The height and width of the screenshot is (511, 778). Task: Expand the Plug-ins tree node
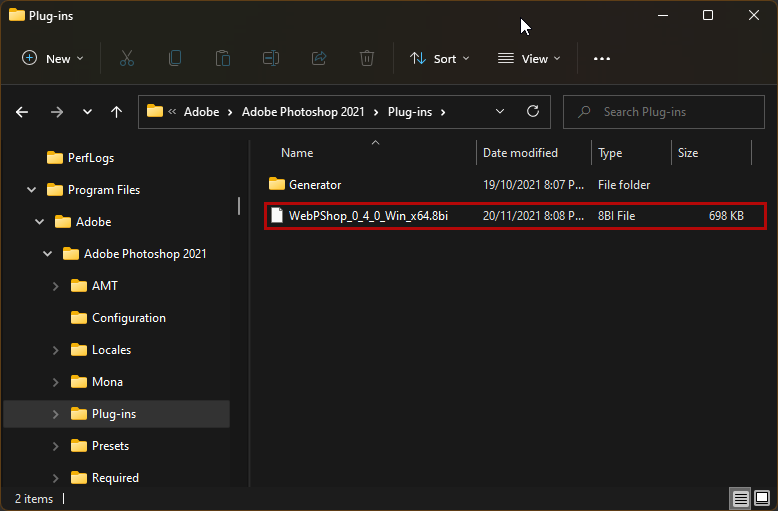pos(56,414)
